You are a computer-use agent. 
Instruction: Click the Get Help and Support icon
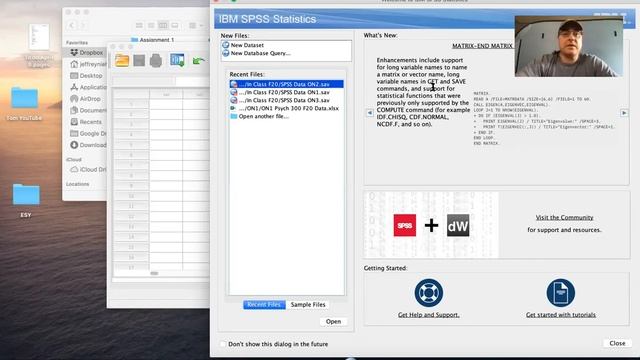[429, 293]
